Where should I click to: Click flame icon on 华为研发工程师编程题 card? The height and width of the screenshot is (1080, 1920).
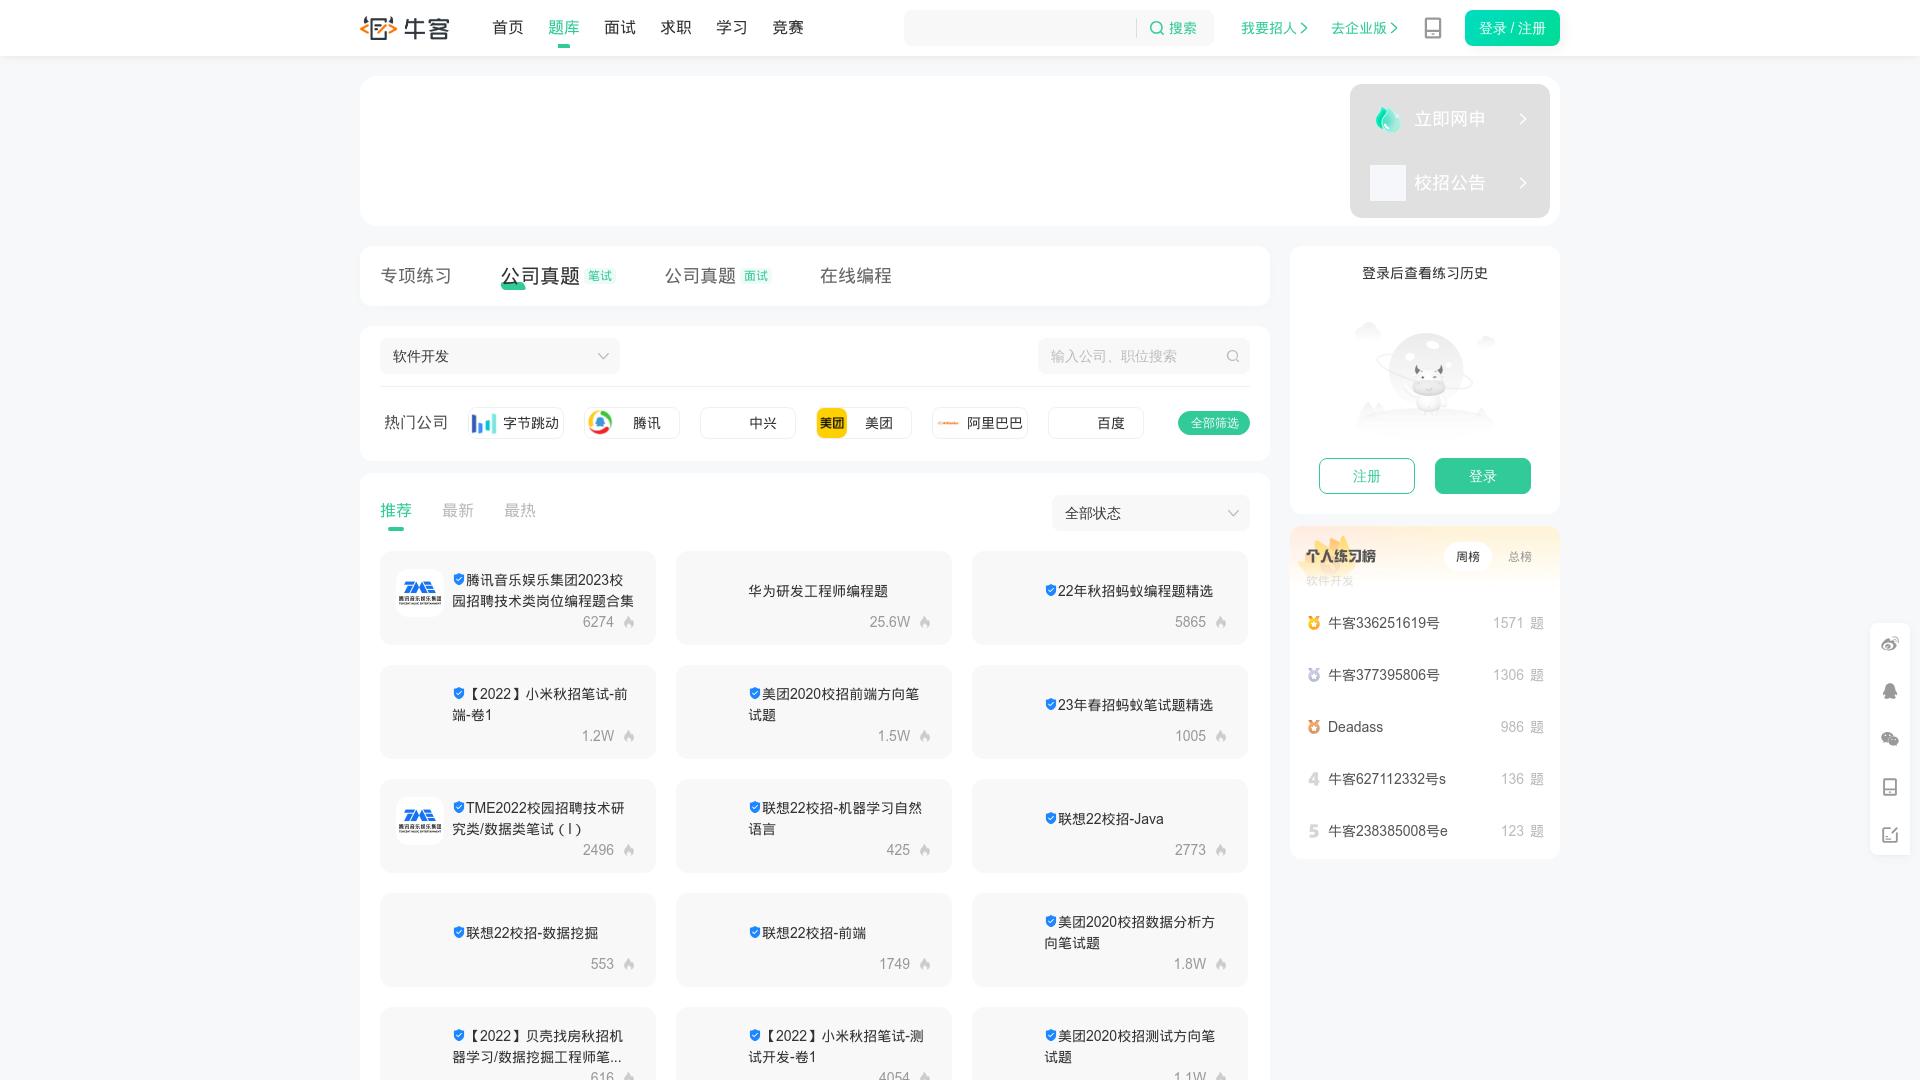click(925, 622)
